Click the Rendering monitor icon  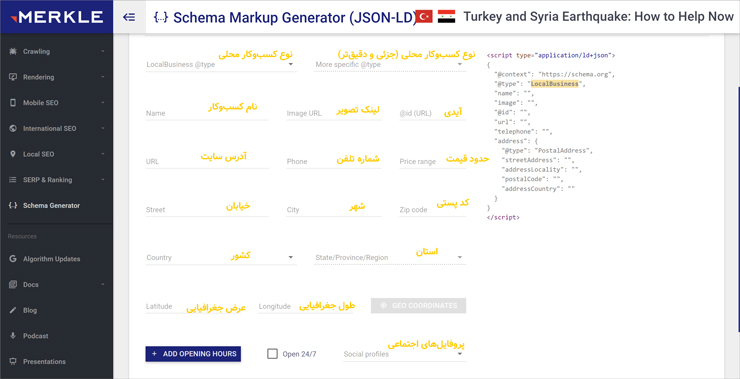point(13,77)
